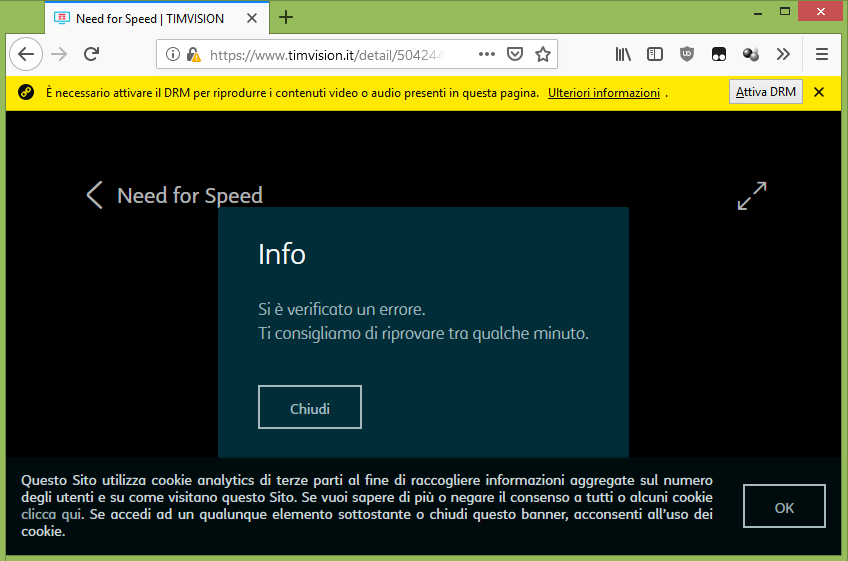Screen dimensions: 848x561
Task: Reload the TIMVISION page
Action: [x=91, y=54]
